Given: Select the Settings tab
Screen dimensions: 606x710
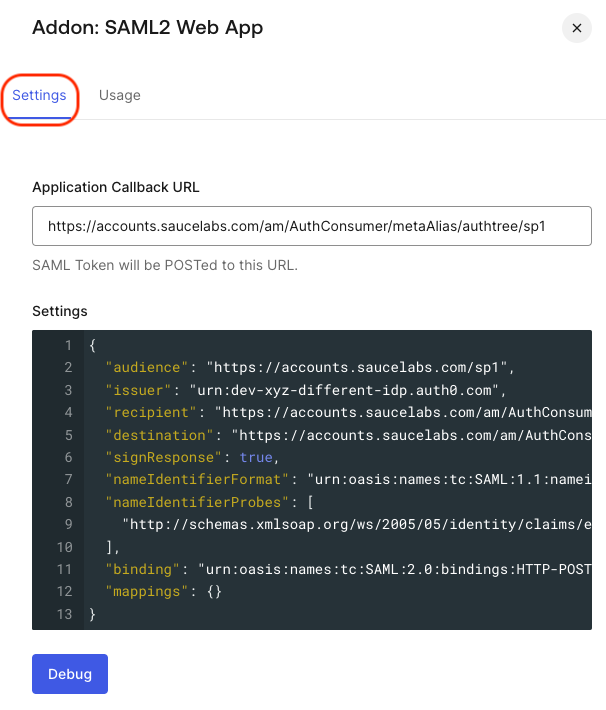Looking at the screenshot, I should pyautogui.click(x=39, y=96).
